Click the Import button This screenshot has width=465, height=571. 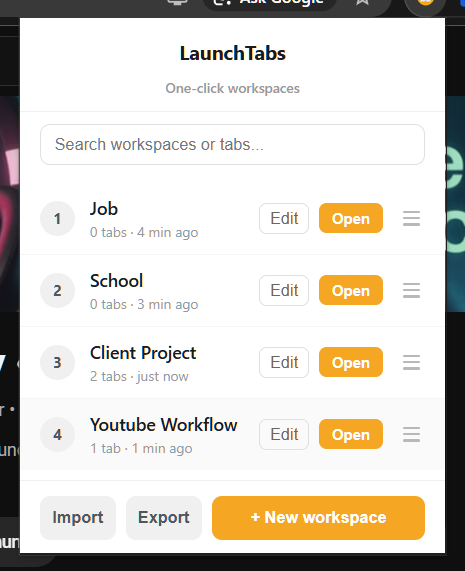pos(78,518)
